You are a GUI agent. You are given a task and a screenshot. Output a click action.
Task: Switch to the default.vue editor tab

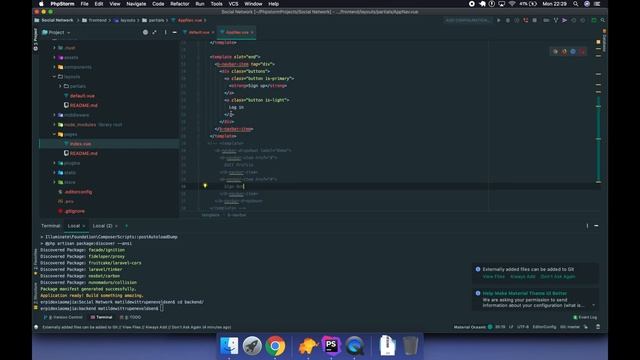pos(199,32)
